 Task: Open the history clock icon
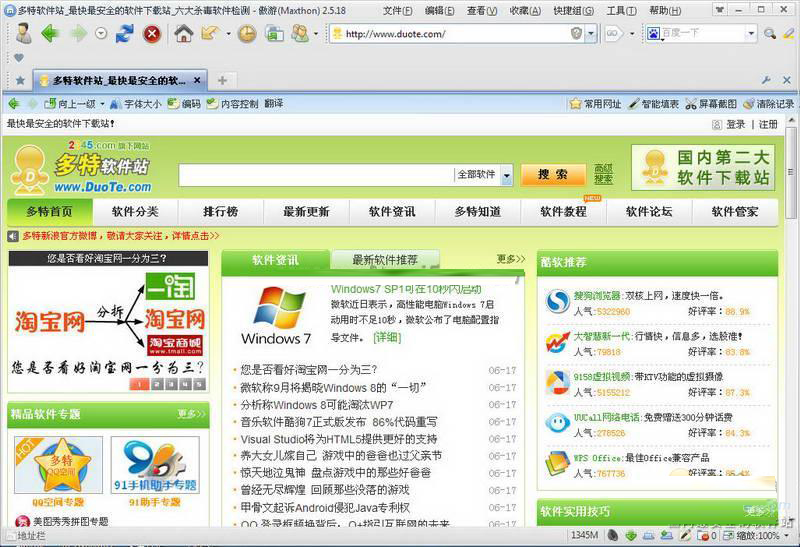click(247, 34)
